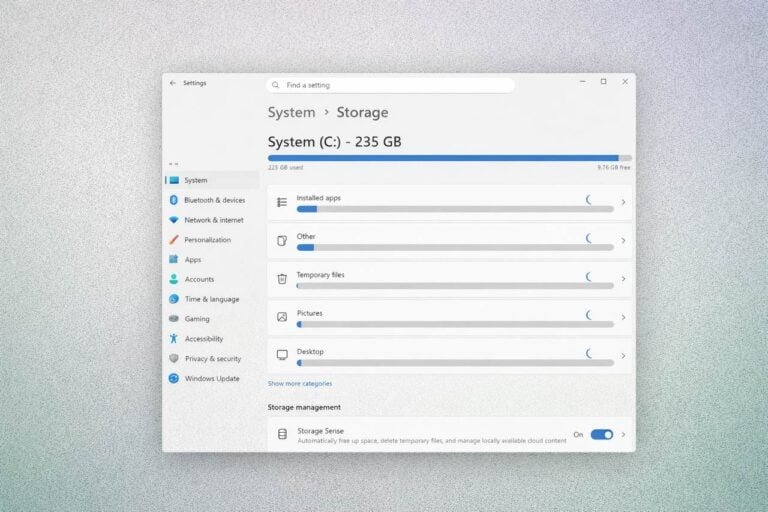Screen dimensions: 768x512
Task: Expand the Pictures category chevron
Action: 623,317
